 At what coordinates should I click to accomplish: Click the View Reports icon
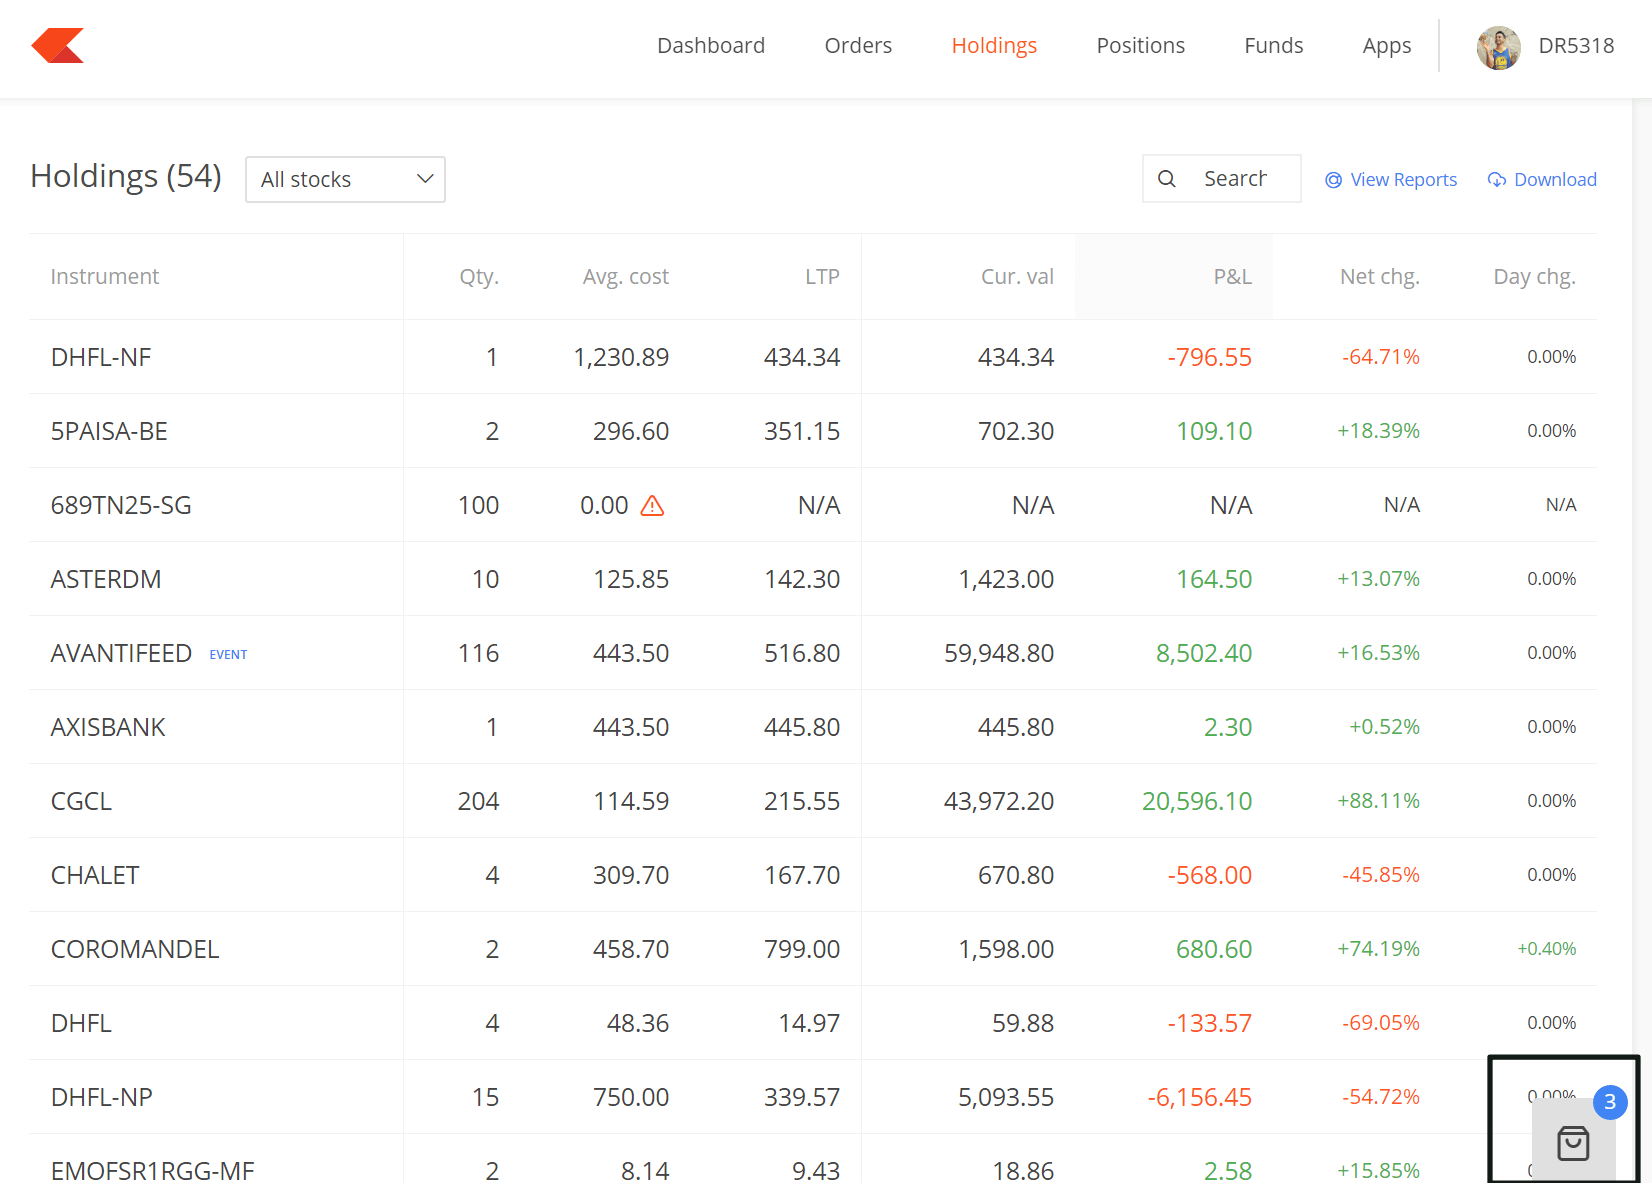(1333, 180)
